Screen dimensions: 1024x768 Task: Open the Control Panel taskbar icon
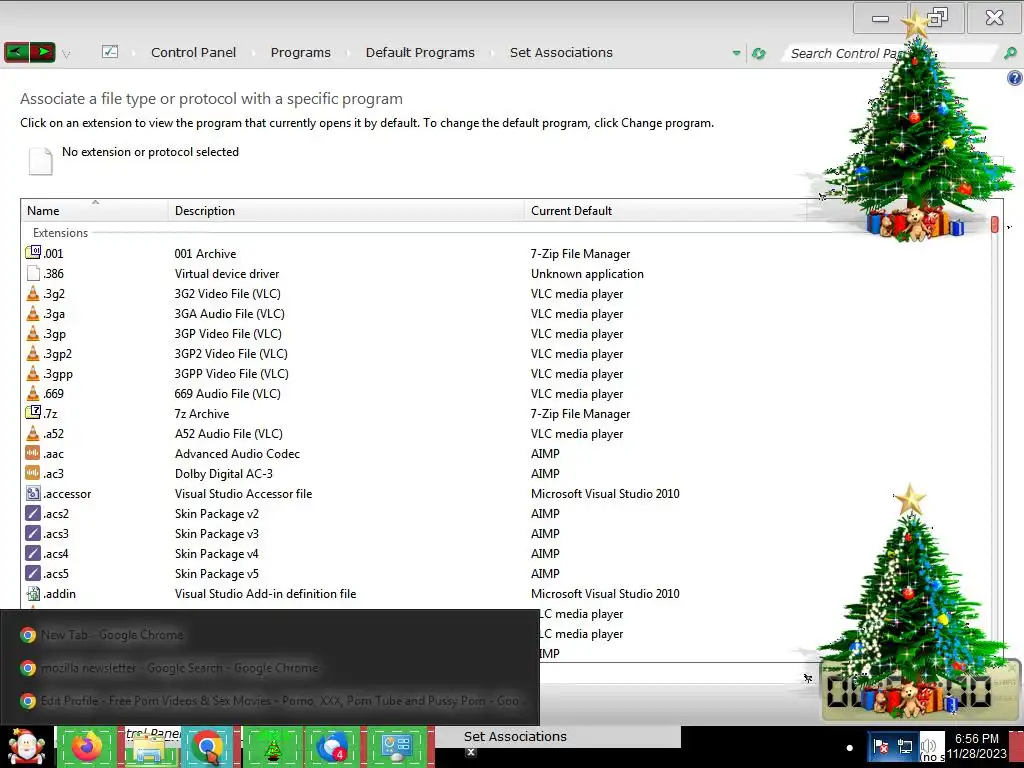click(x=397, y=746)
